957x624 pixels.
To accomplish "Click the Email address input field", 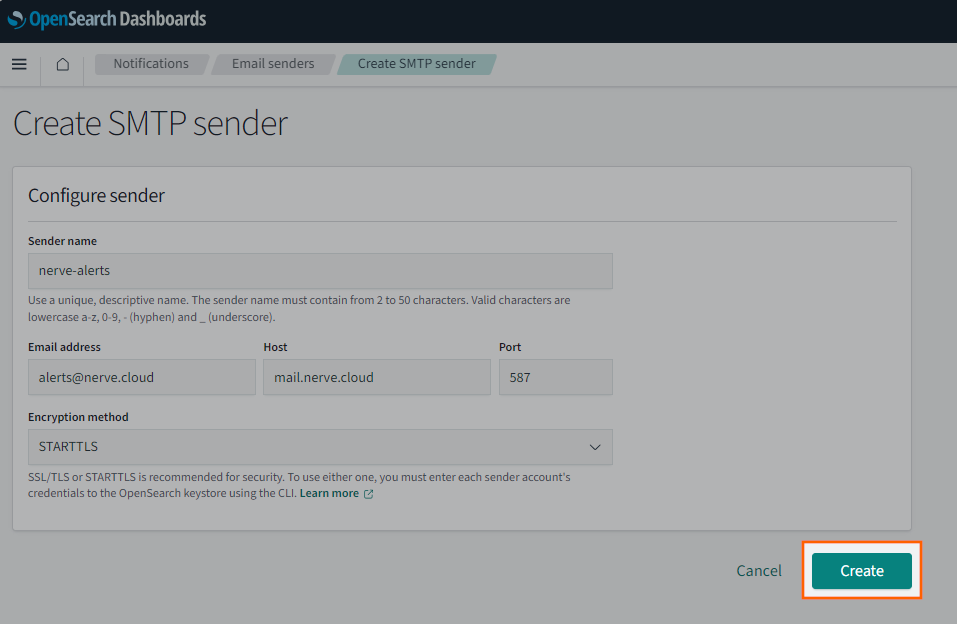I will pos(141,378).
